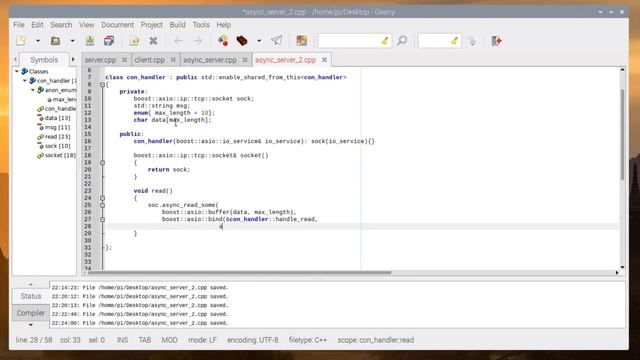
Task: Select data [13] symbol
Action: click(57, 118)
